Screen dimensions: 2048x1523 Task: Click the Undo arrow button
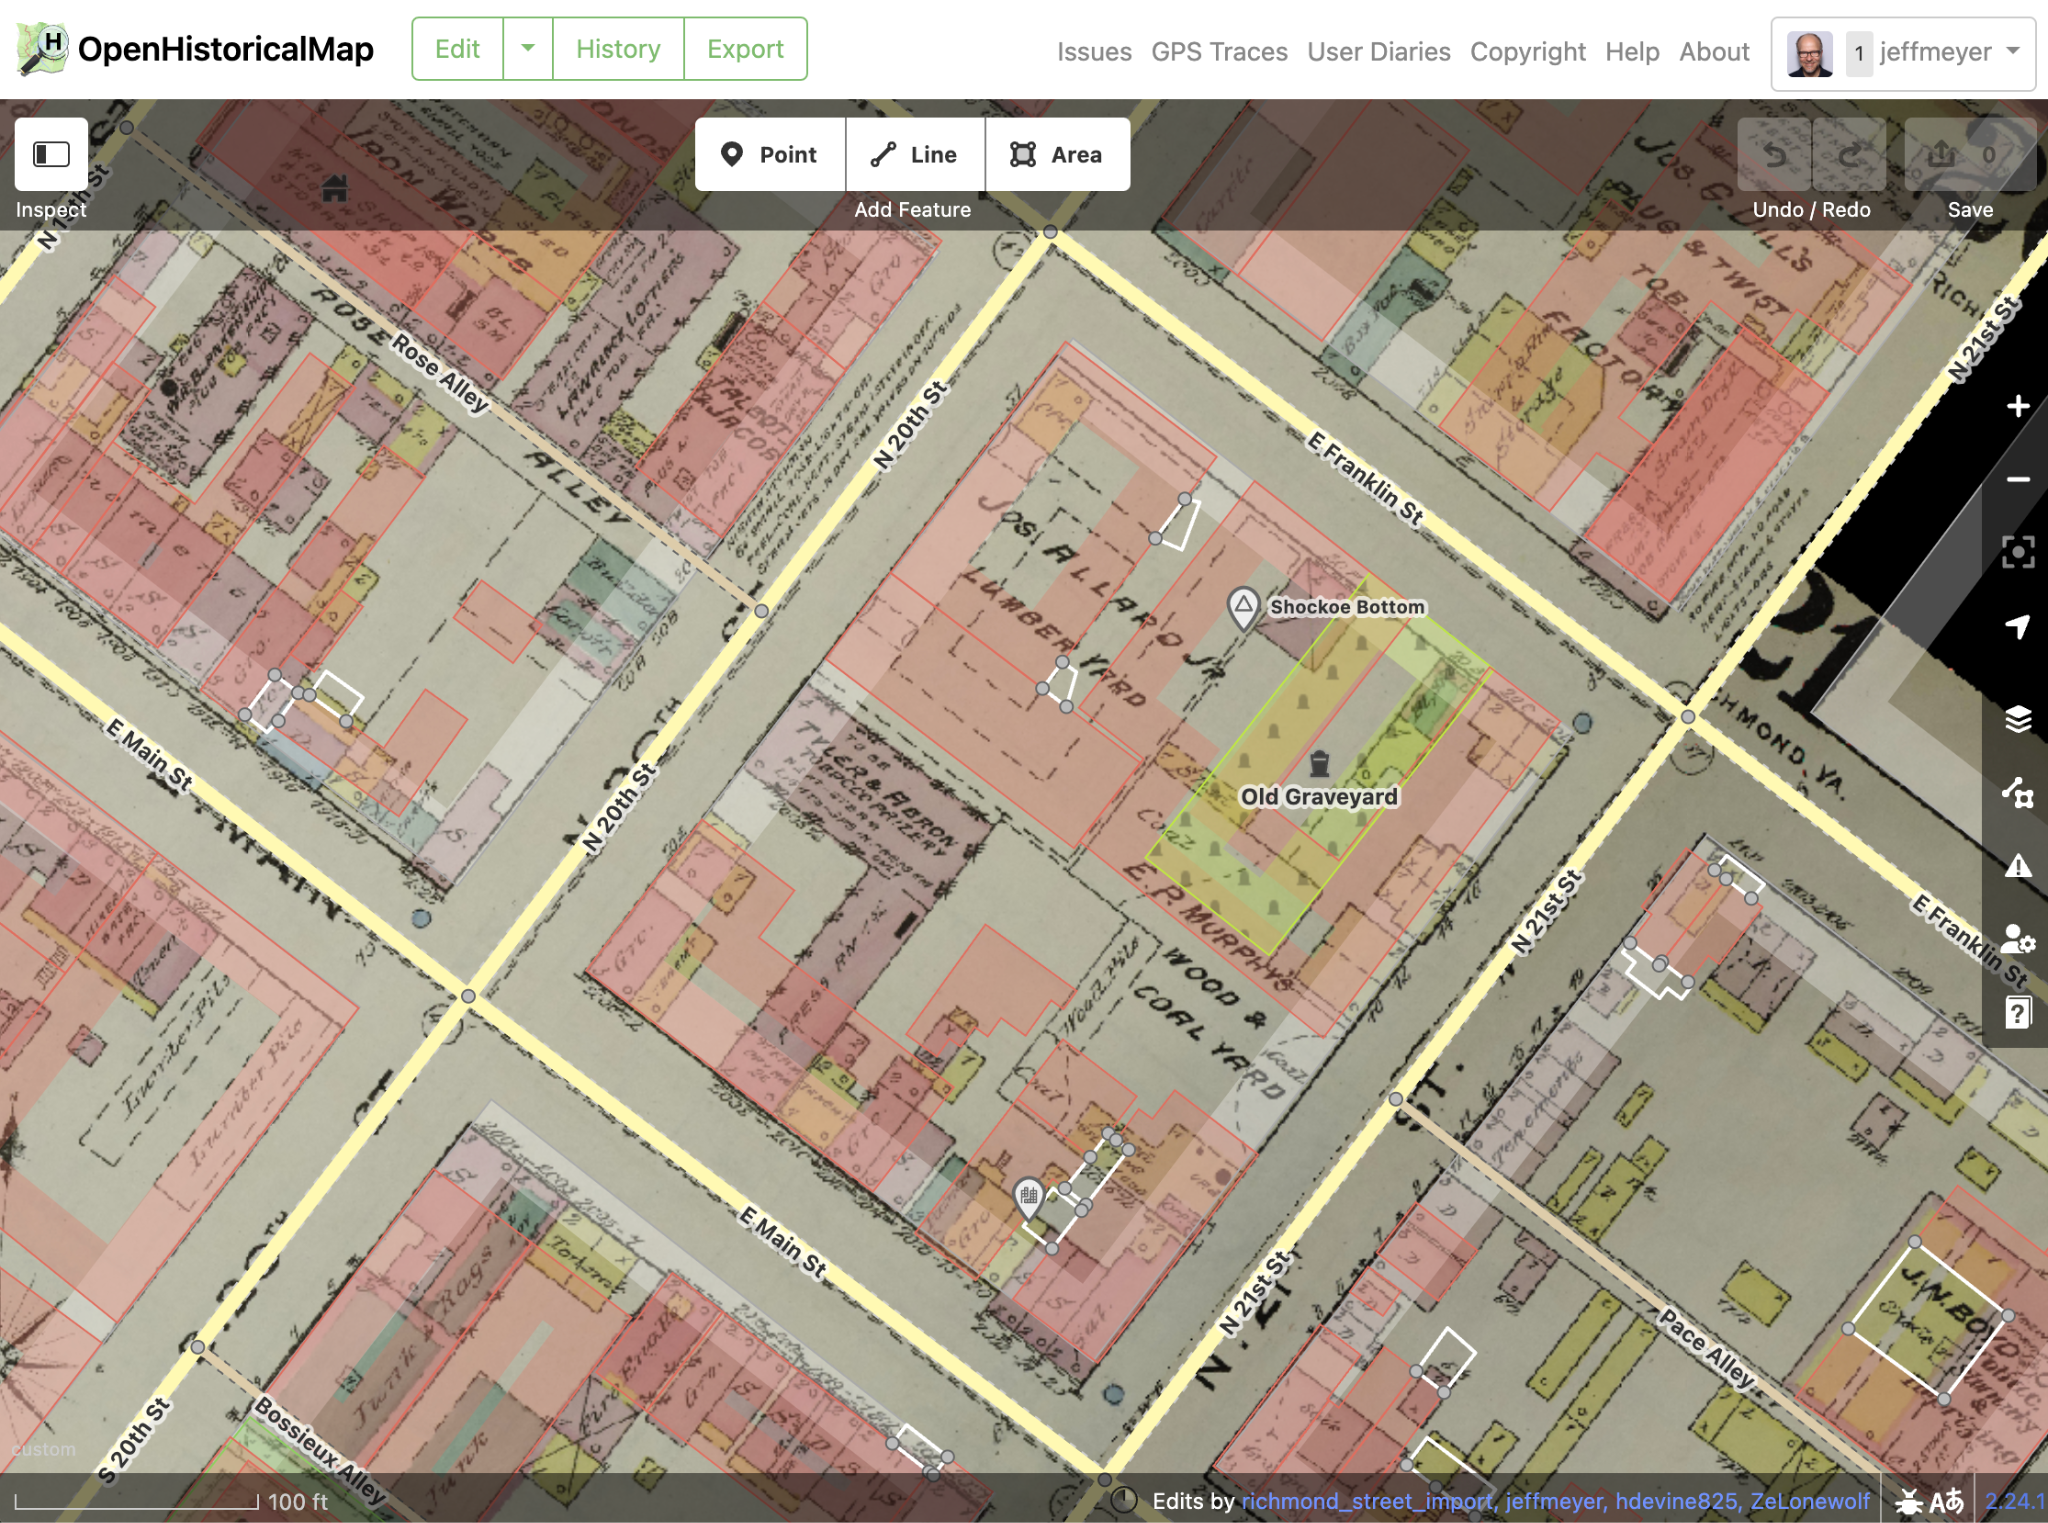click(1774, 154)
